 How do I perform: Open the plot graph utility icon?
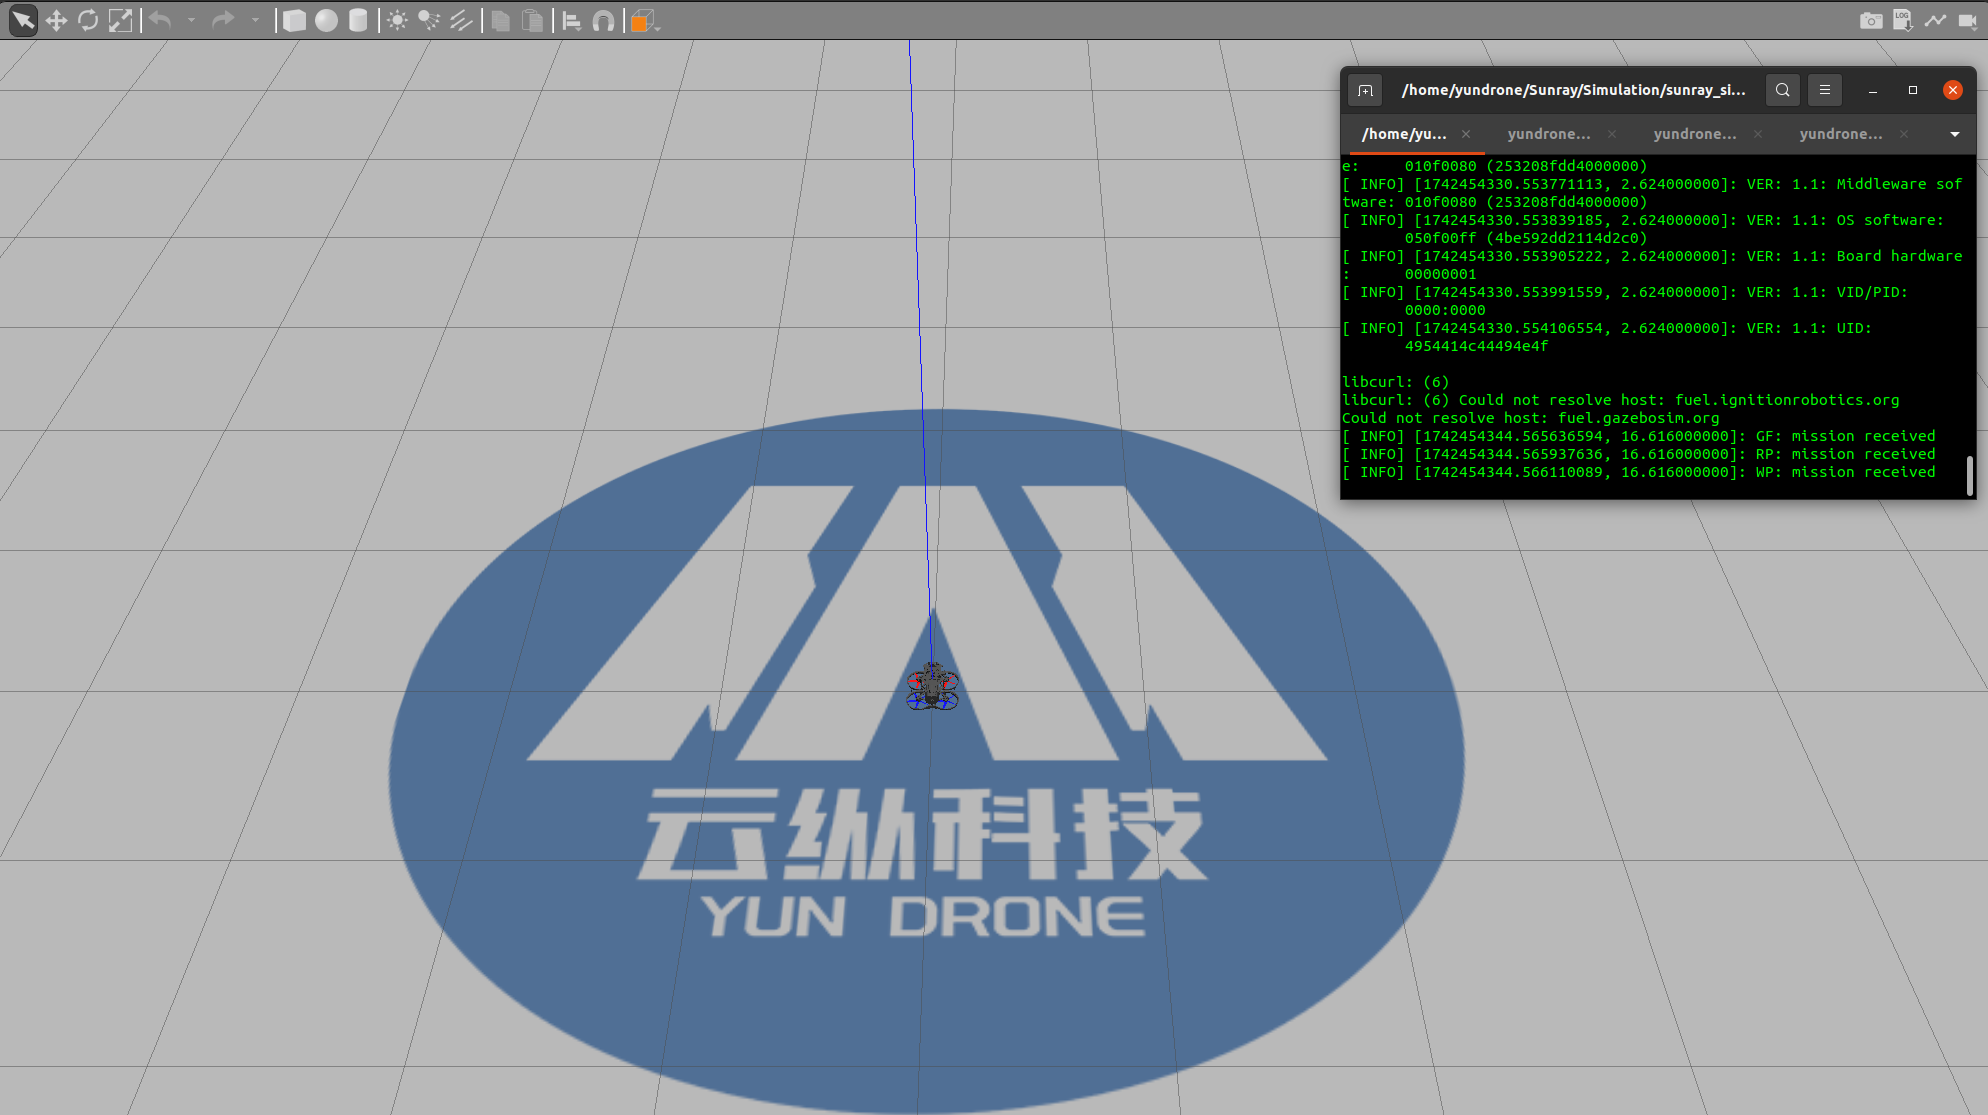point(1935,20)
